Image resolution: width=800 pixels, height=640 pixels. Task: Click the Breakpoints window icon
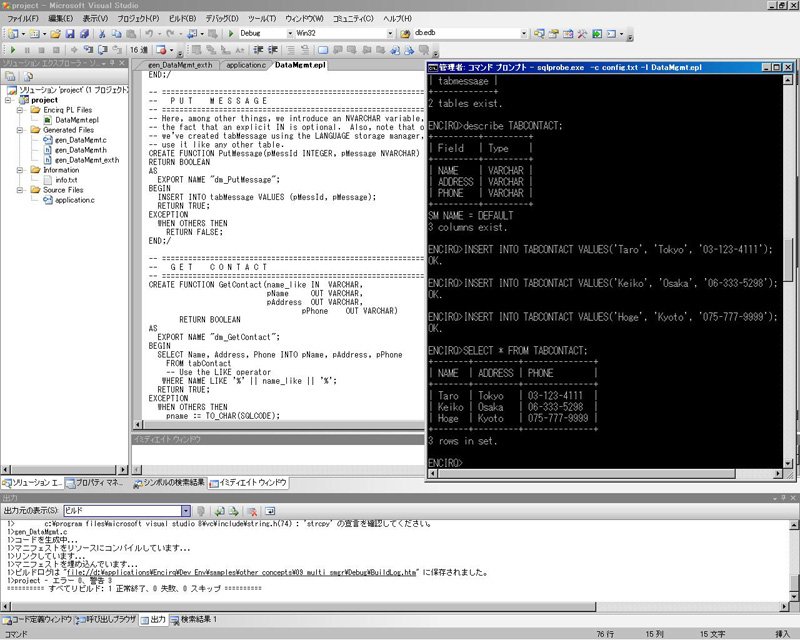[x=161, y=50]
